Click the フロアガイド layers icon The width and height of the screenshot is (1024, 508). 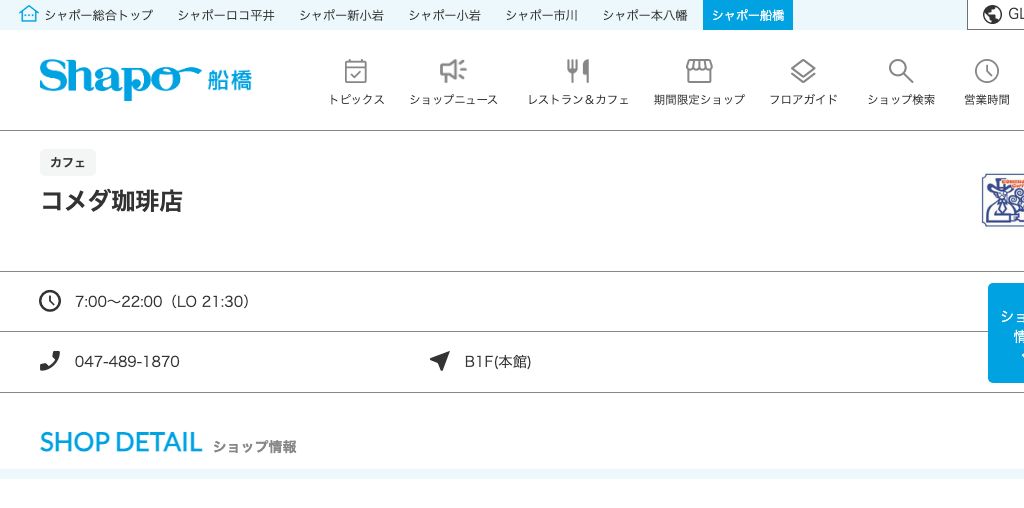point(803,71)
